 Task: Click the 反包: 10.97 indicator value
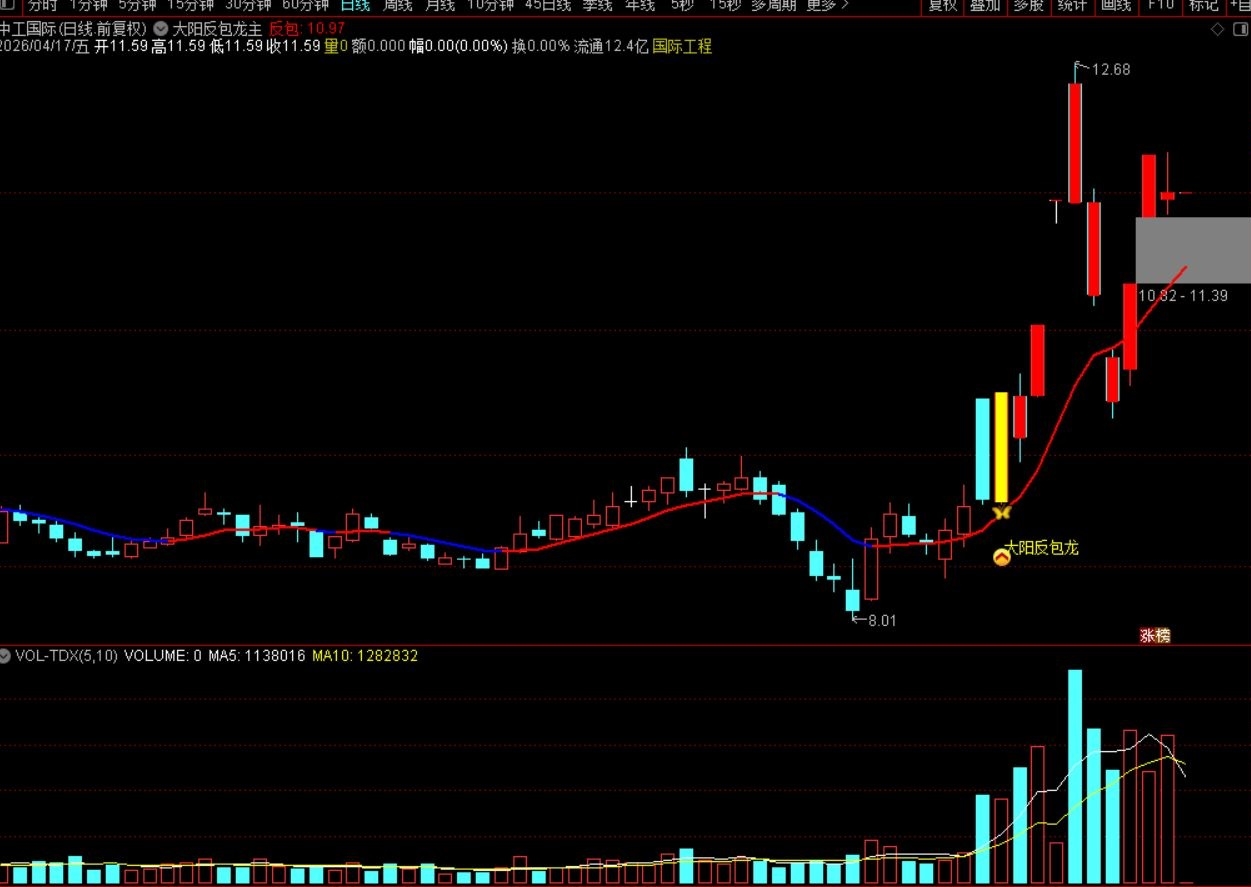307,29
